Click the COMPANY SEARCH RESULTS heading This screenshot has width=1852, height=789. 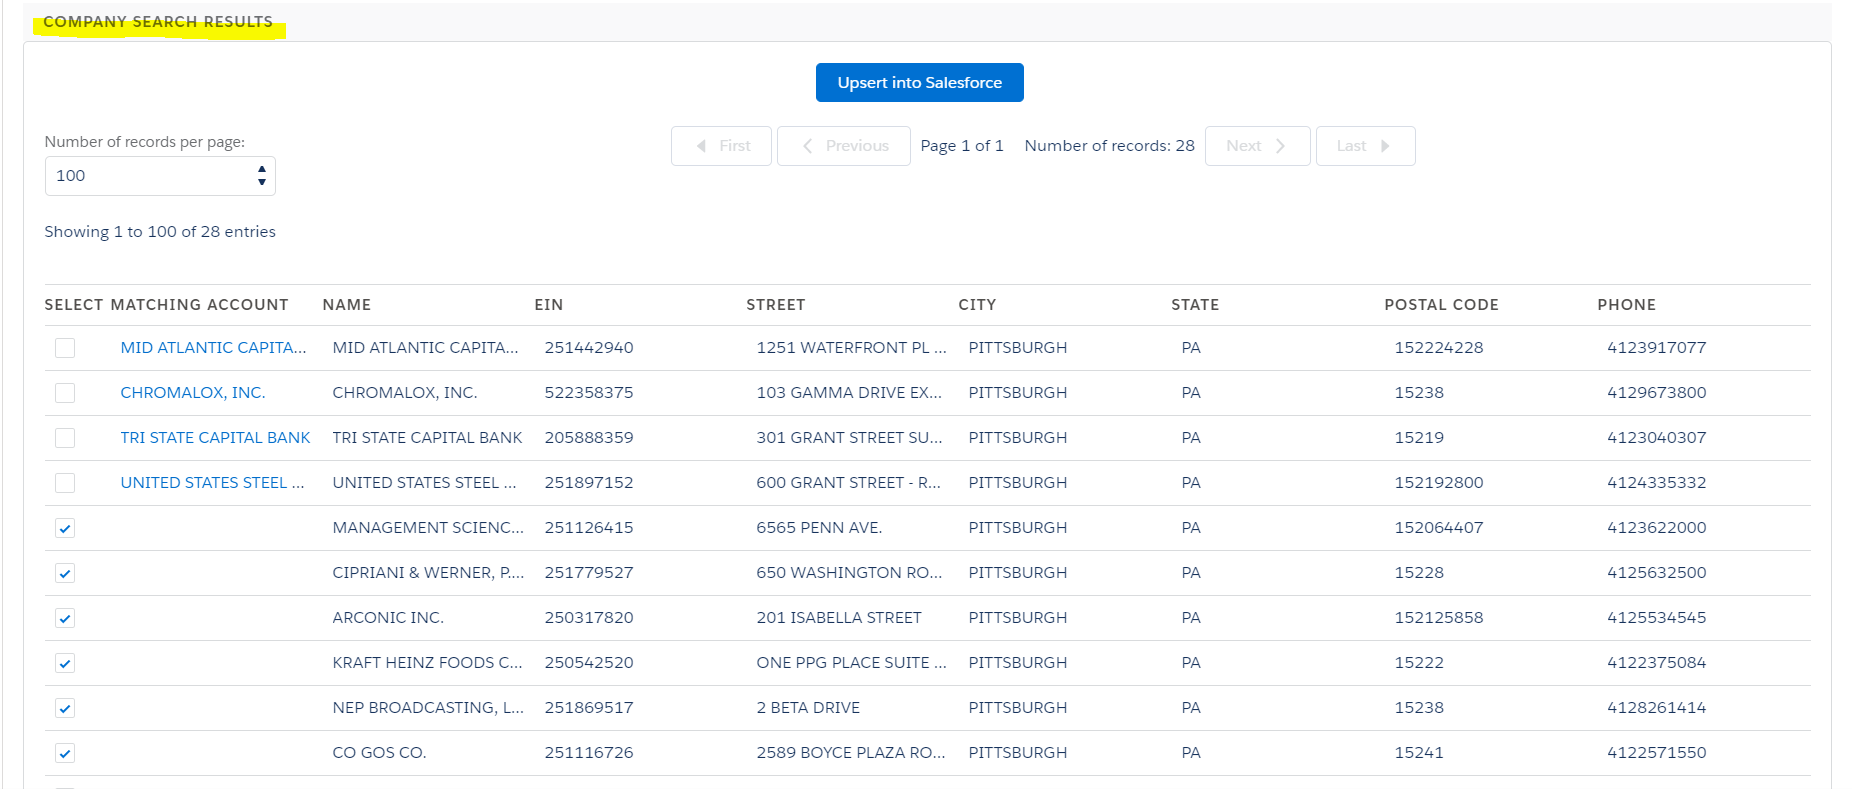pyautogui.click(x=158, y=22)
